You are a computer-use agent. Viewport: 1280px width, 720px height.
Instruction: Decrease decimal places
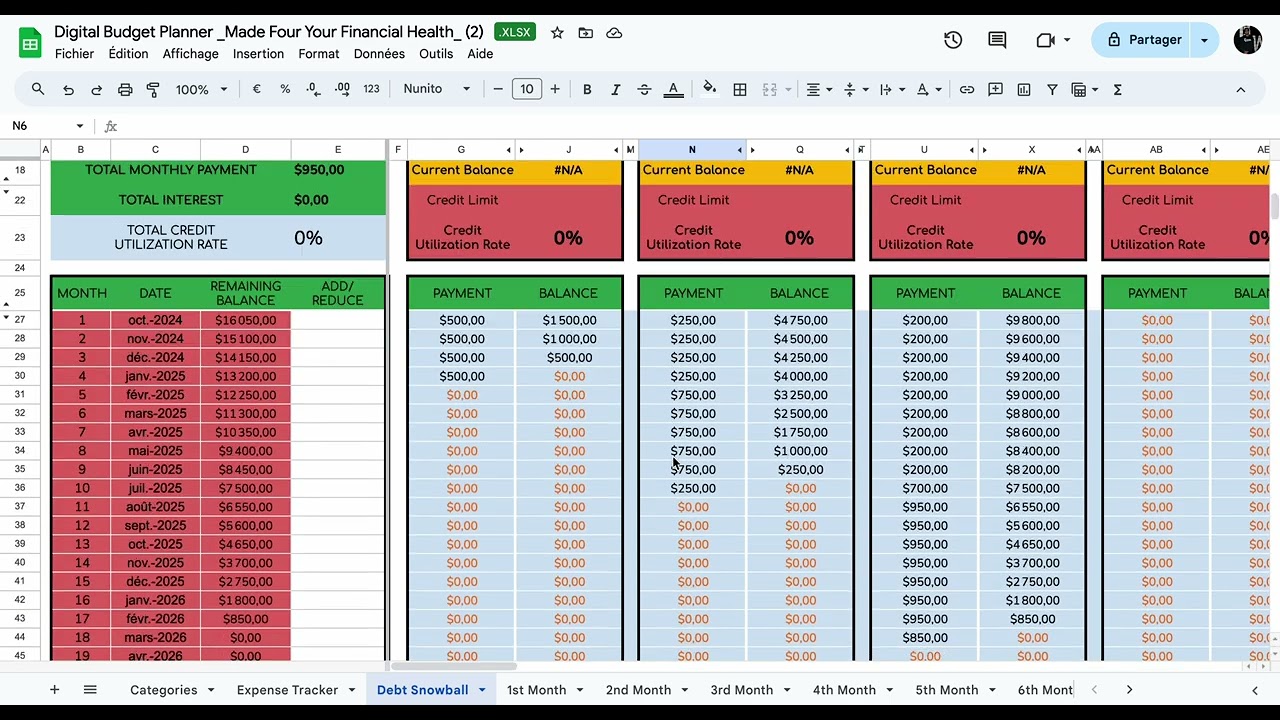(x=313, y=89)
